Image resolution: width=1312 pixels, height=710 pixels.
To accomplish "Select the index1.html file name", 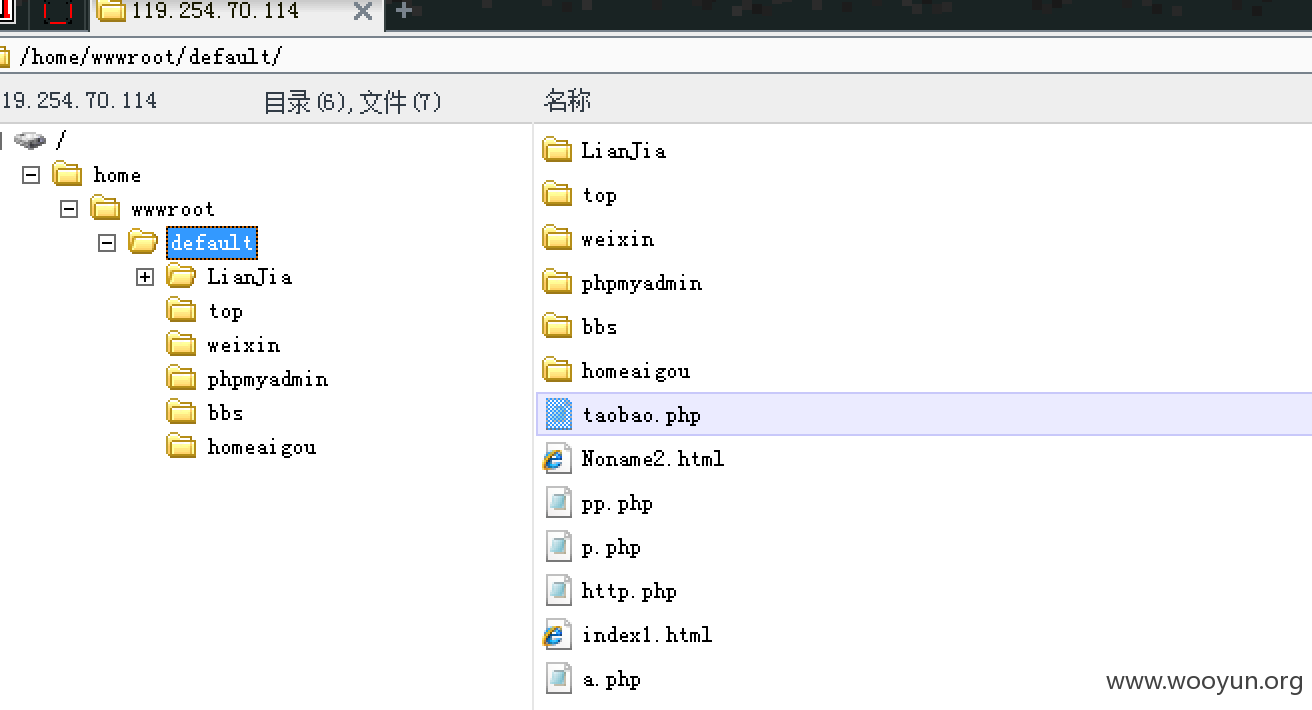I will point(647,635).
